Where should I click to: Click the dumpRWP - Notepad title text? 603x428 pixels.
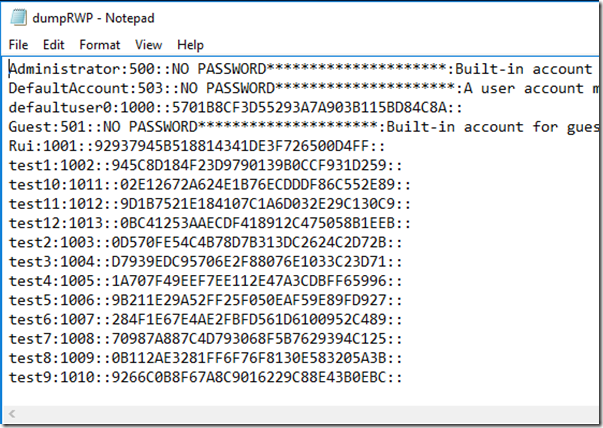point(93,18)
